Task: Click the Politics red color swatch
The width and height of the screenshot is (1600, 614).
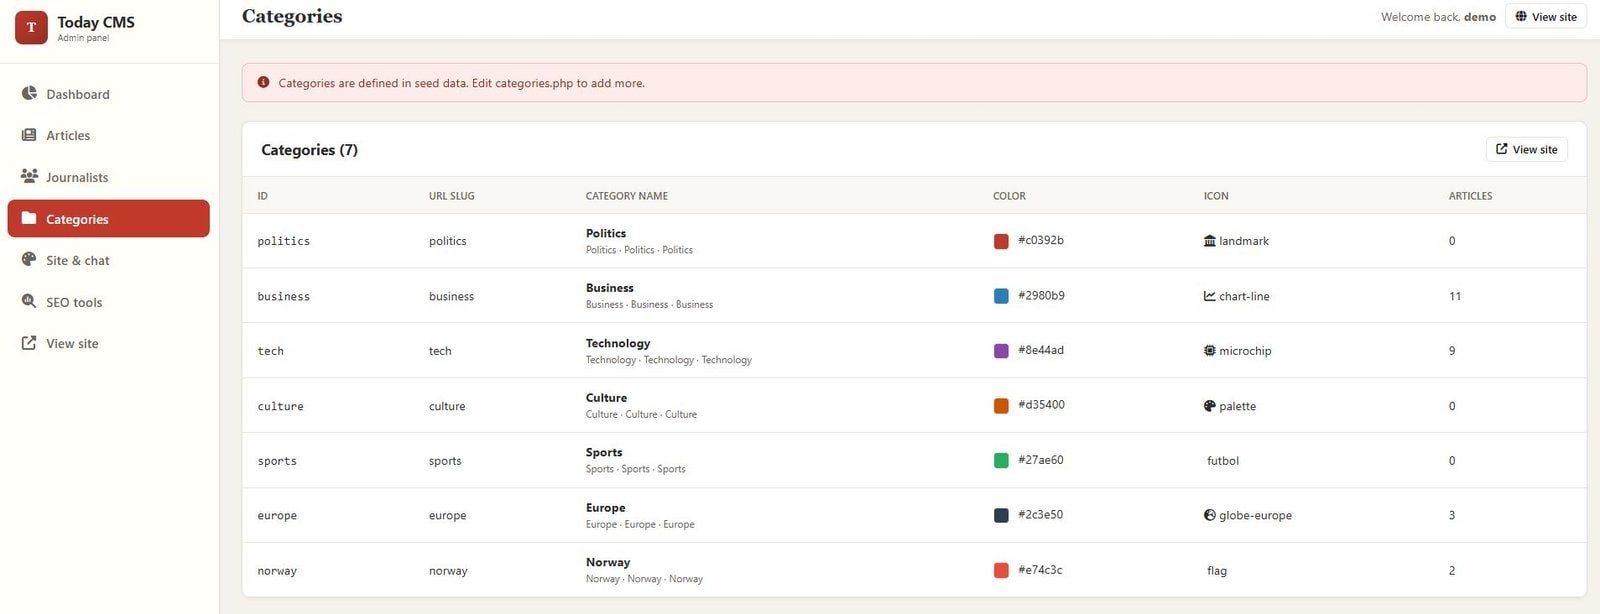Action: pyautogui.click(x=1001, y=241)
